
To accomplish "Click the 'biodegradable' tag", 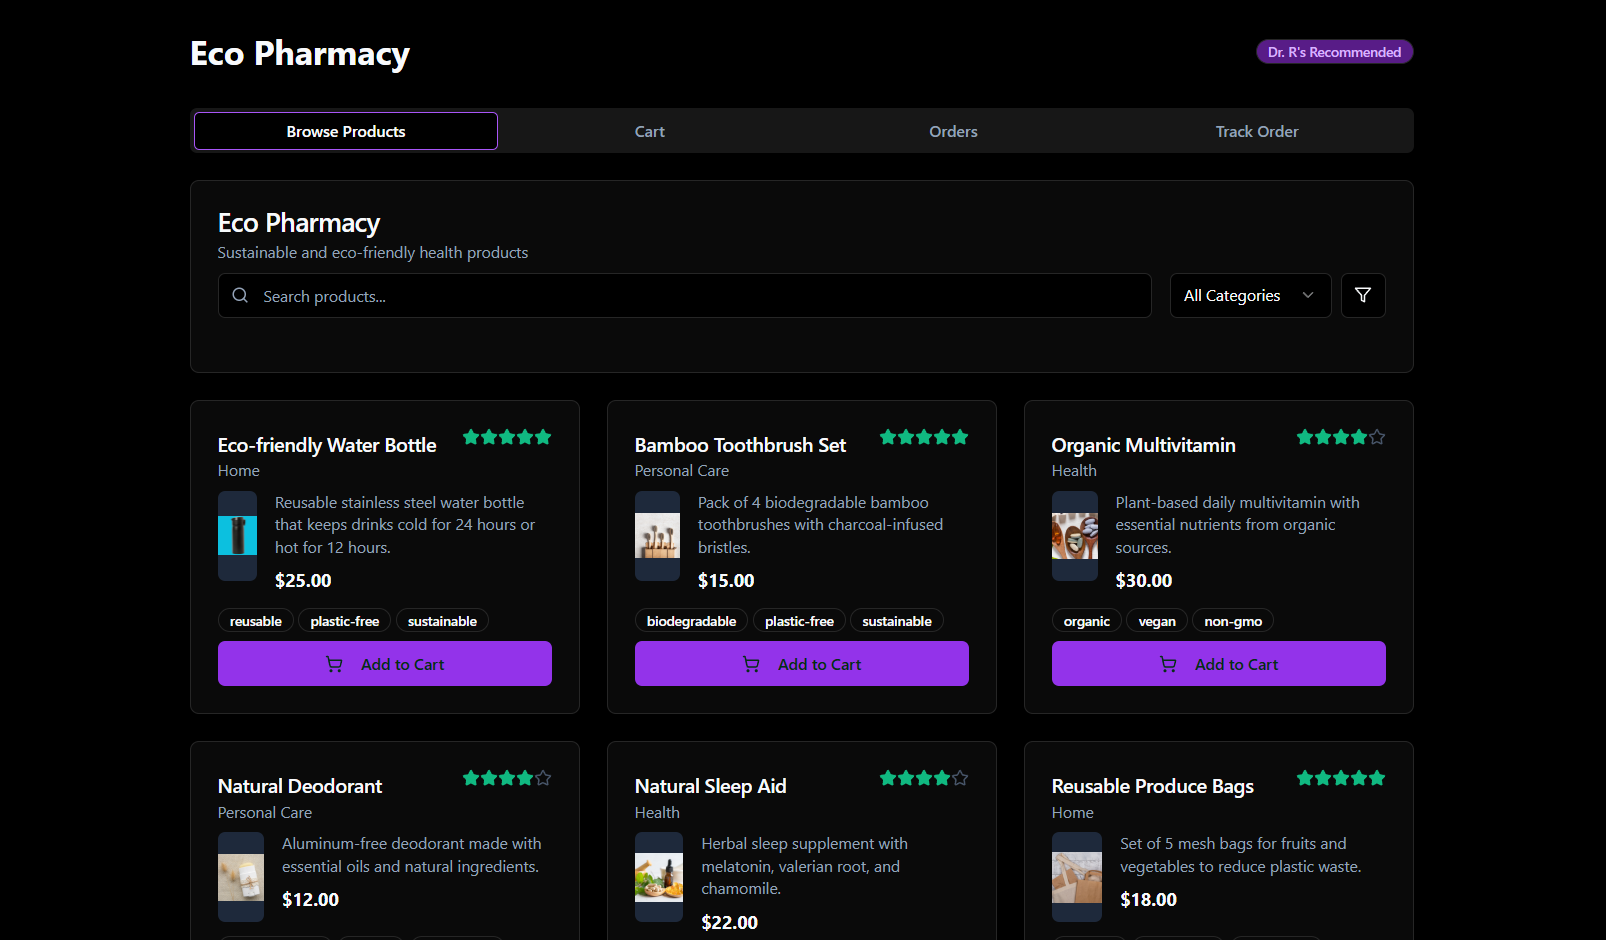I will click(692, 621).
